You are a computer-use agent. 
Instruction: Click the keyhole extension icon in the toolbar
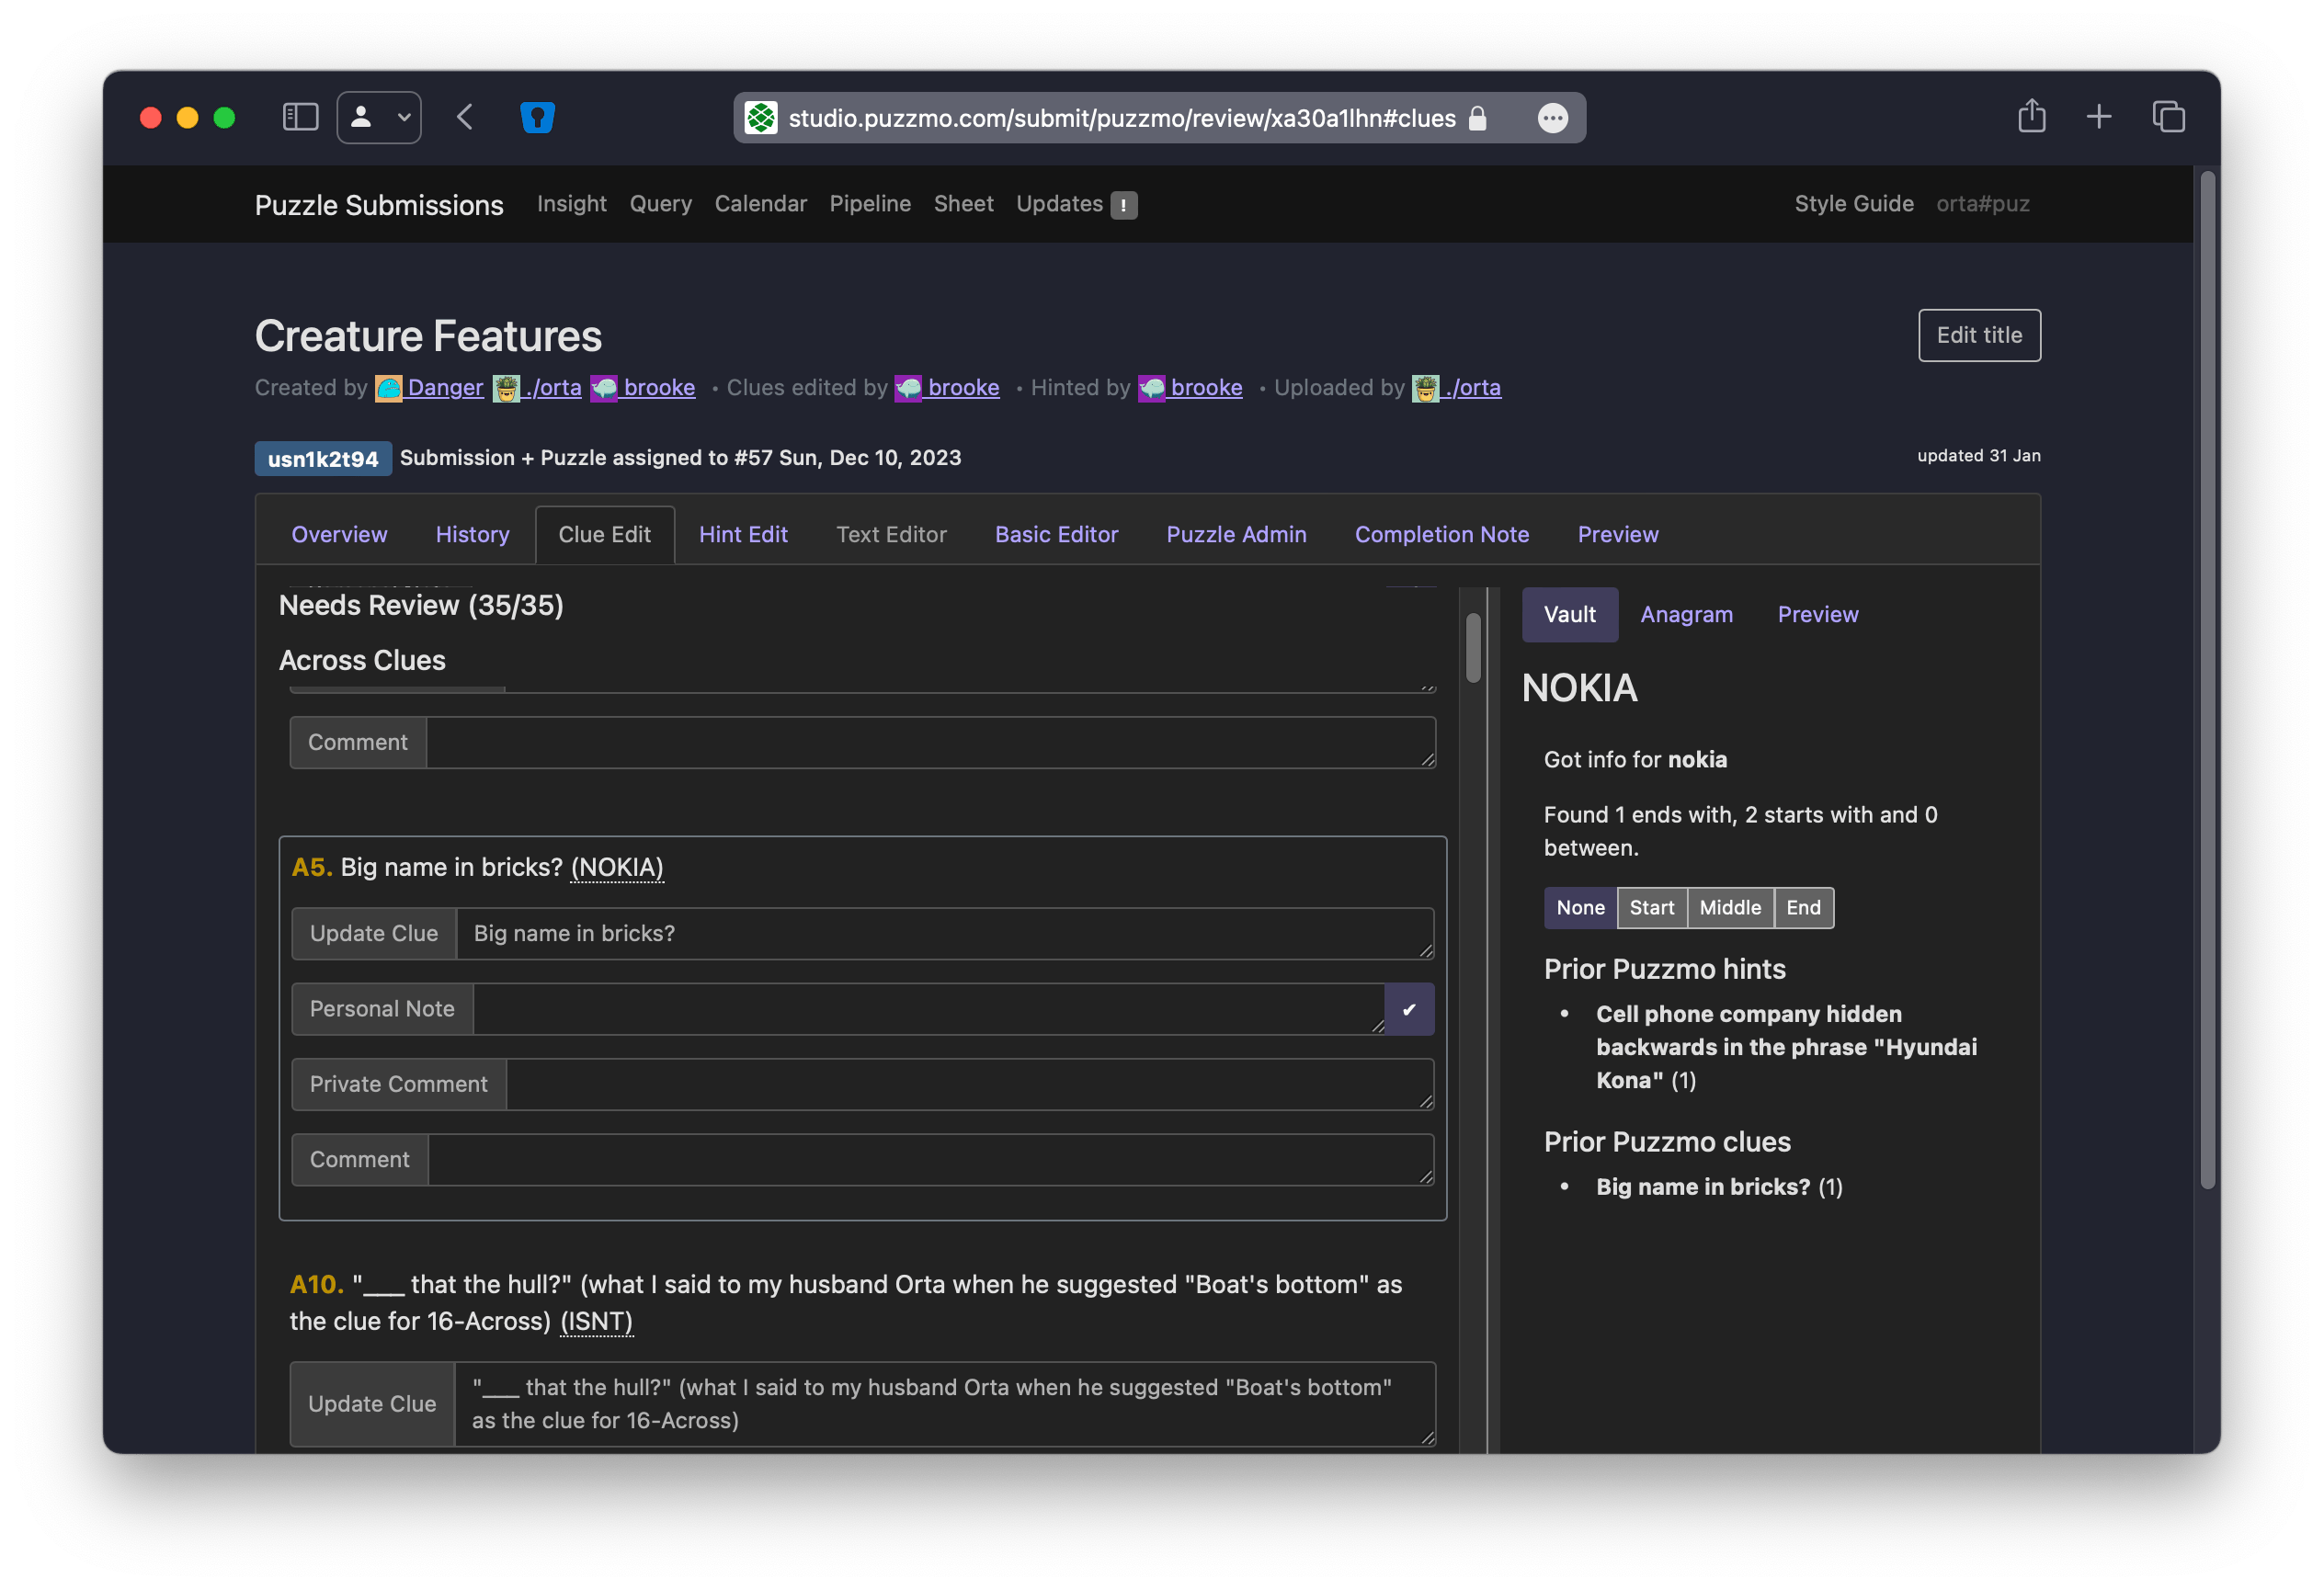pyautogui.click(x=537, y=117)
